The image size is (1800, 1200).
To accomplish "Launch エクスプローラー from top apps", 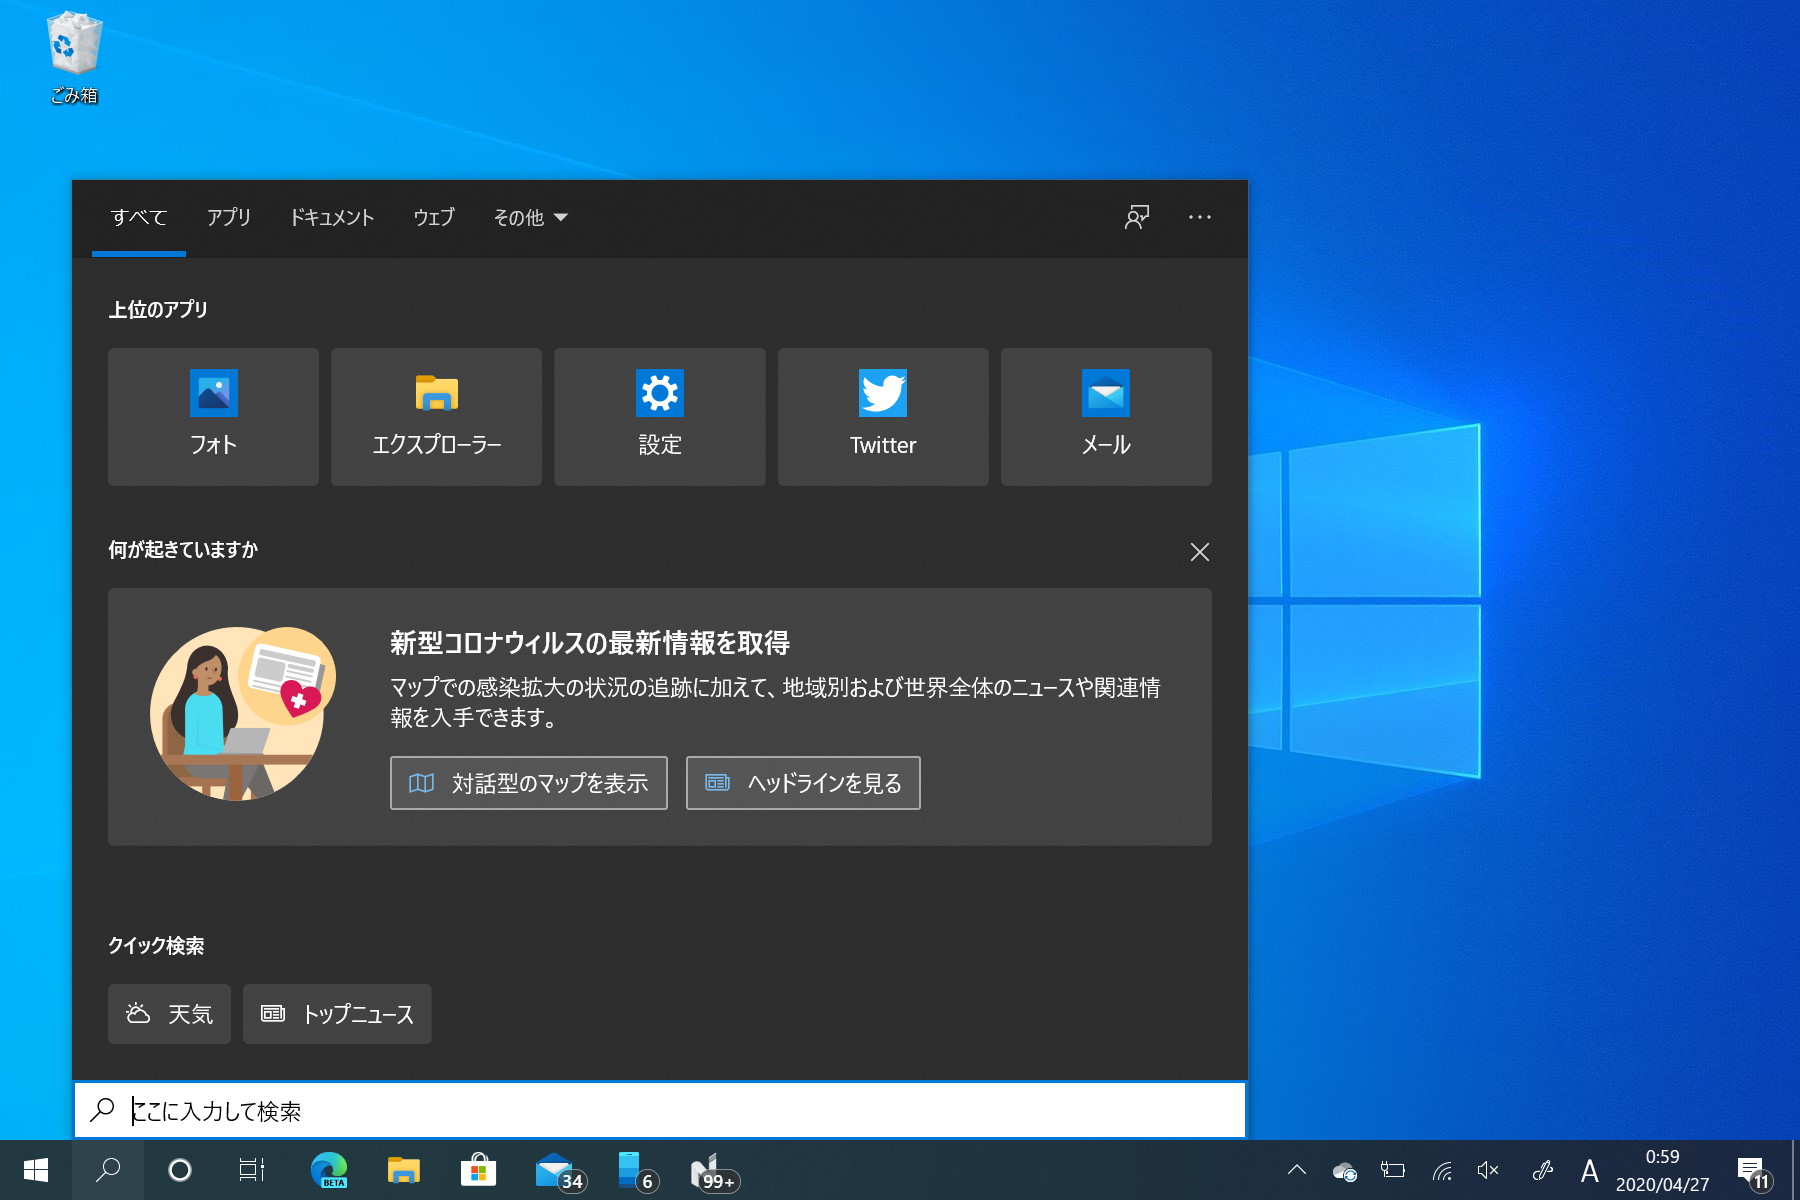I will pos(435,417).
